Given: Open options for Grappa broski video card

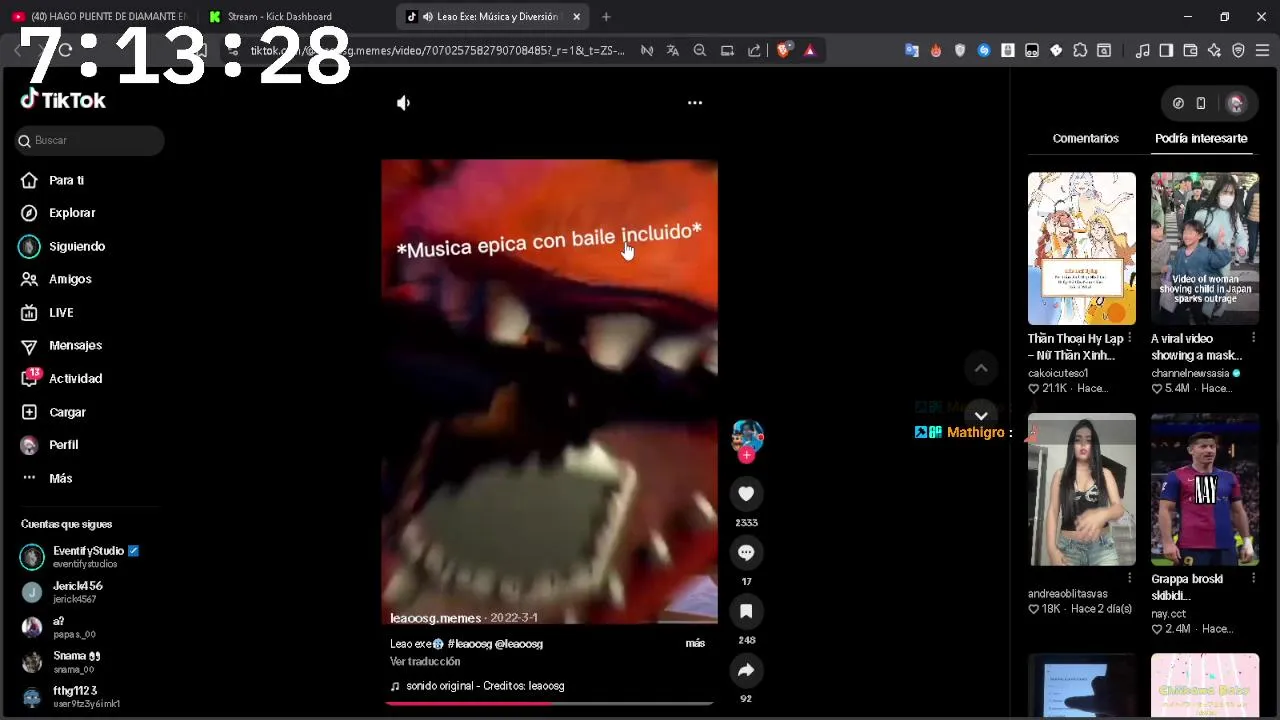Looking at the screenshot, I should pos(1253,578).
